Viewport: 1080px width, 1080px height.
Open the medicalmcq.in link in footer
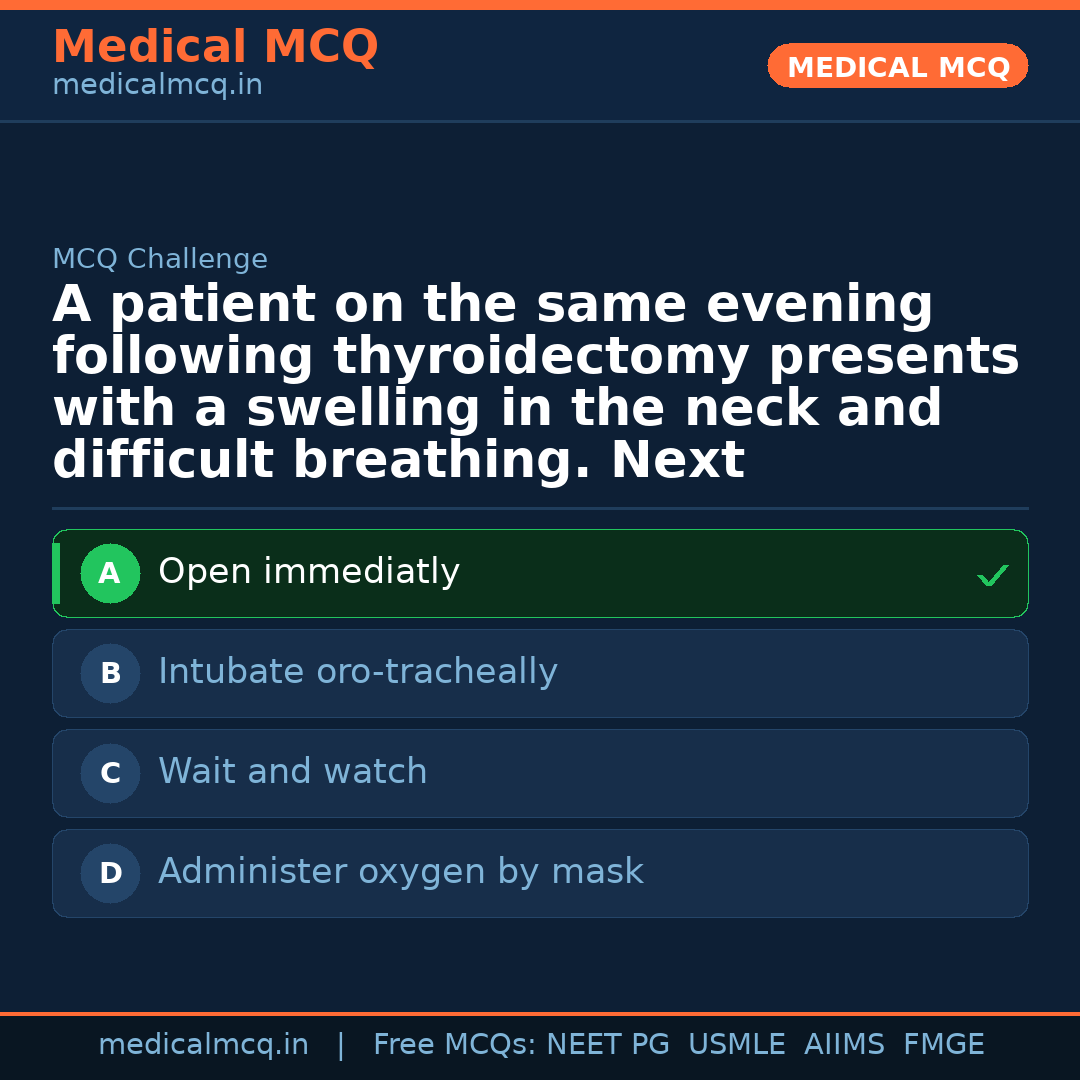point(203,1045)
